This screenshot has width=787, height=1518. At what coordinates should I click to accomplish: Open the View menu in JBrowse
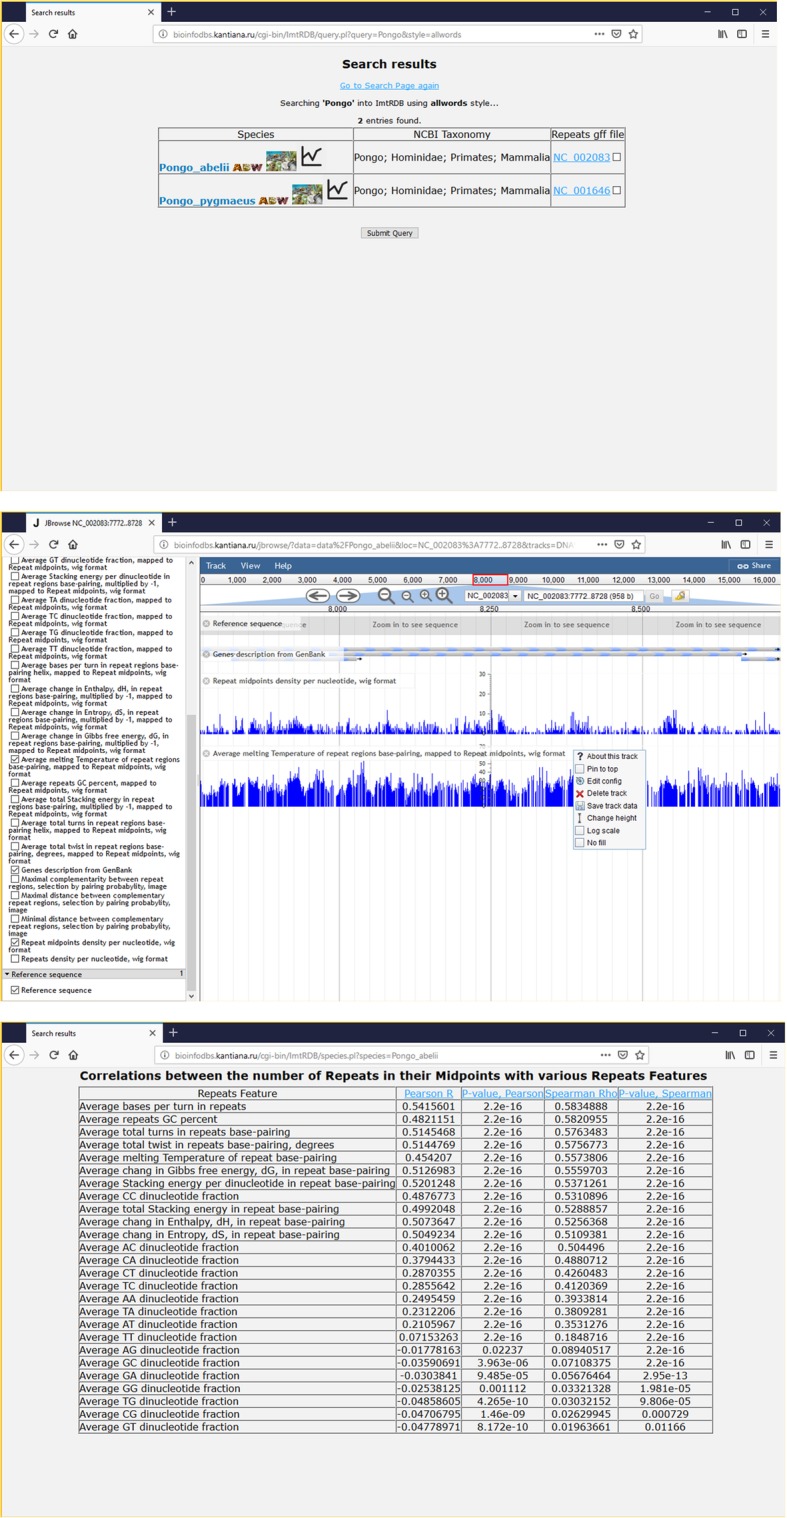(250, 566)
